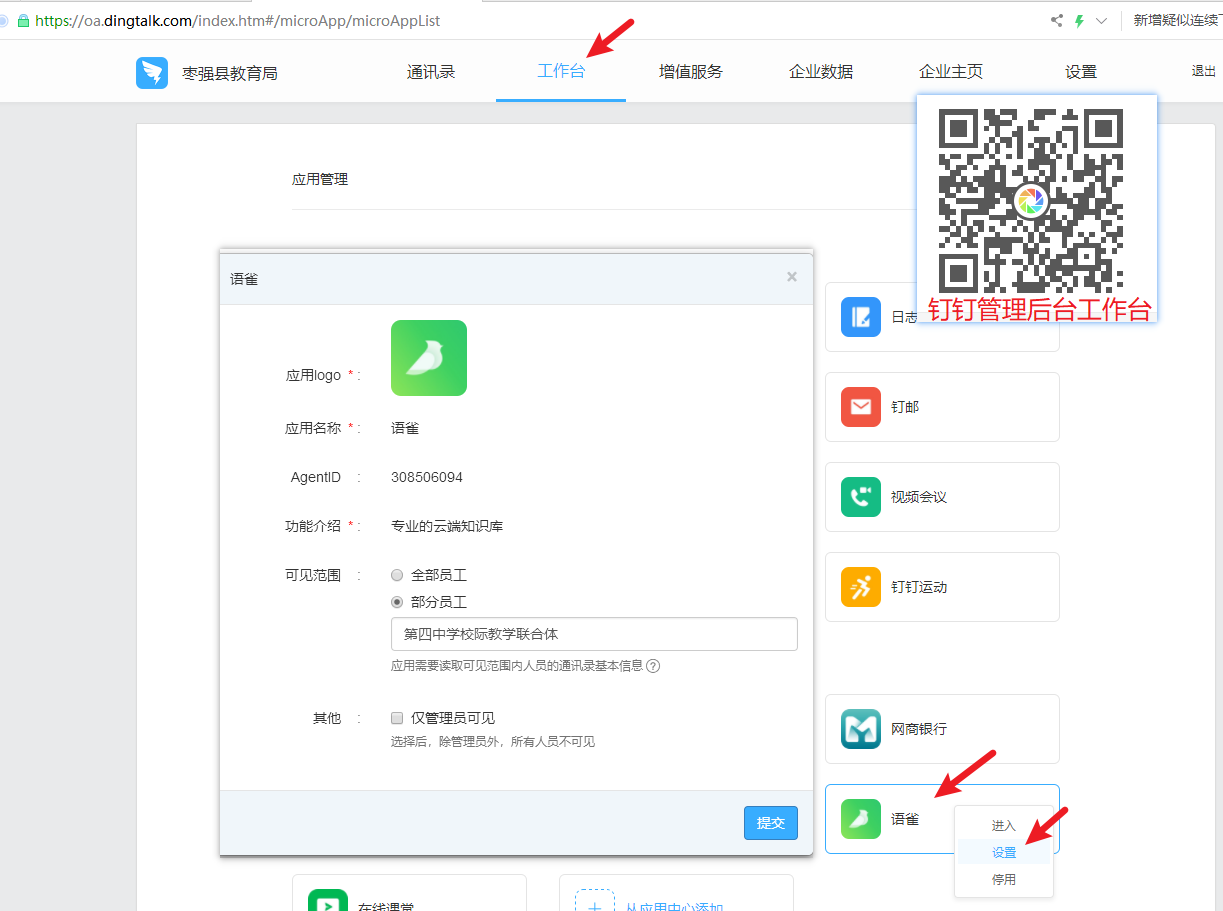Click the 钉钉运动 app card label

click(919, 587)
